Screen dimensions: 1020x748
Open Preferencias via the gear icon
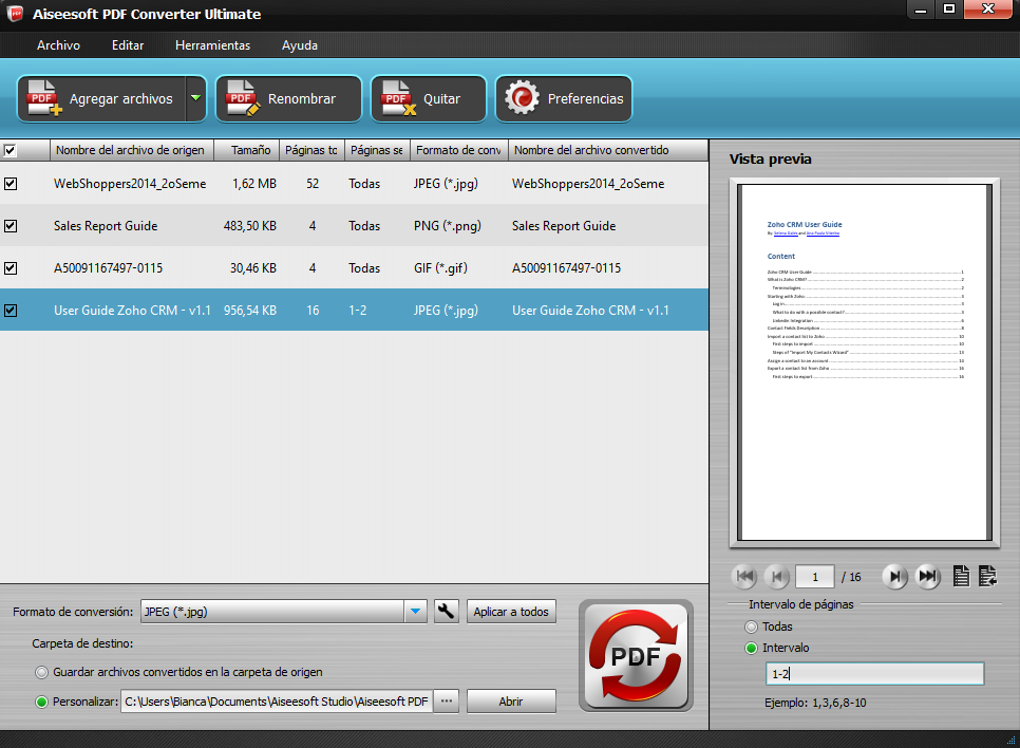point(521,98)
